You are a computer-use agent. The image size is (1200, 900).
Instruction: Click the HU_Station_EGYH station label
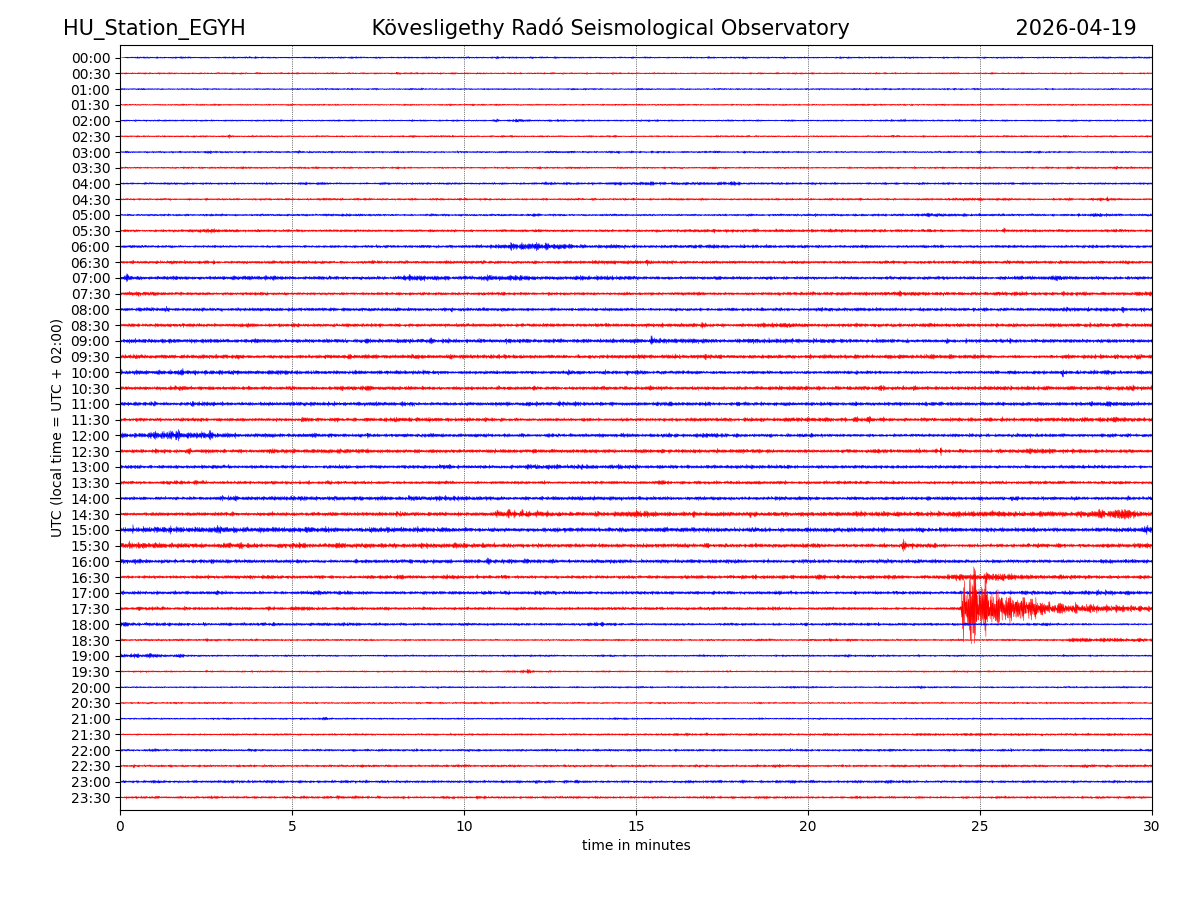[x=154, y=28]
